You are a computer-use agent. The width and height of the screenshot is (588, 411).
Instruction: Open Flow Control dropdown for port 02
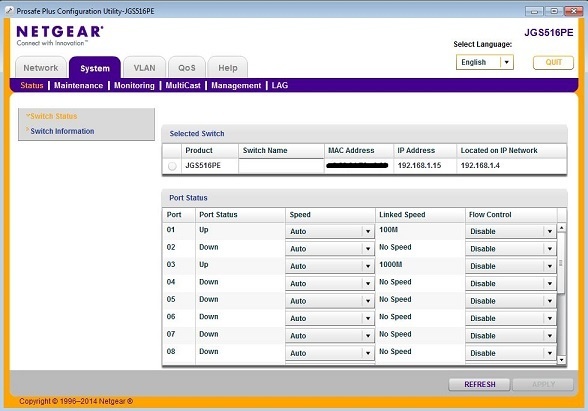[511, 249]
